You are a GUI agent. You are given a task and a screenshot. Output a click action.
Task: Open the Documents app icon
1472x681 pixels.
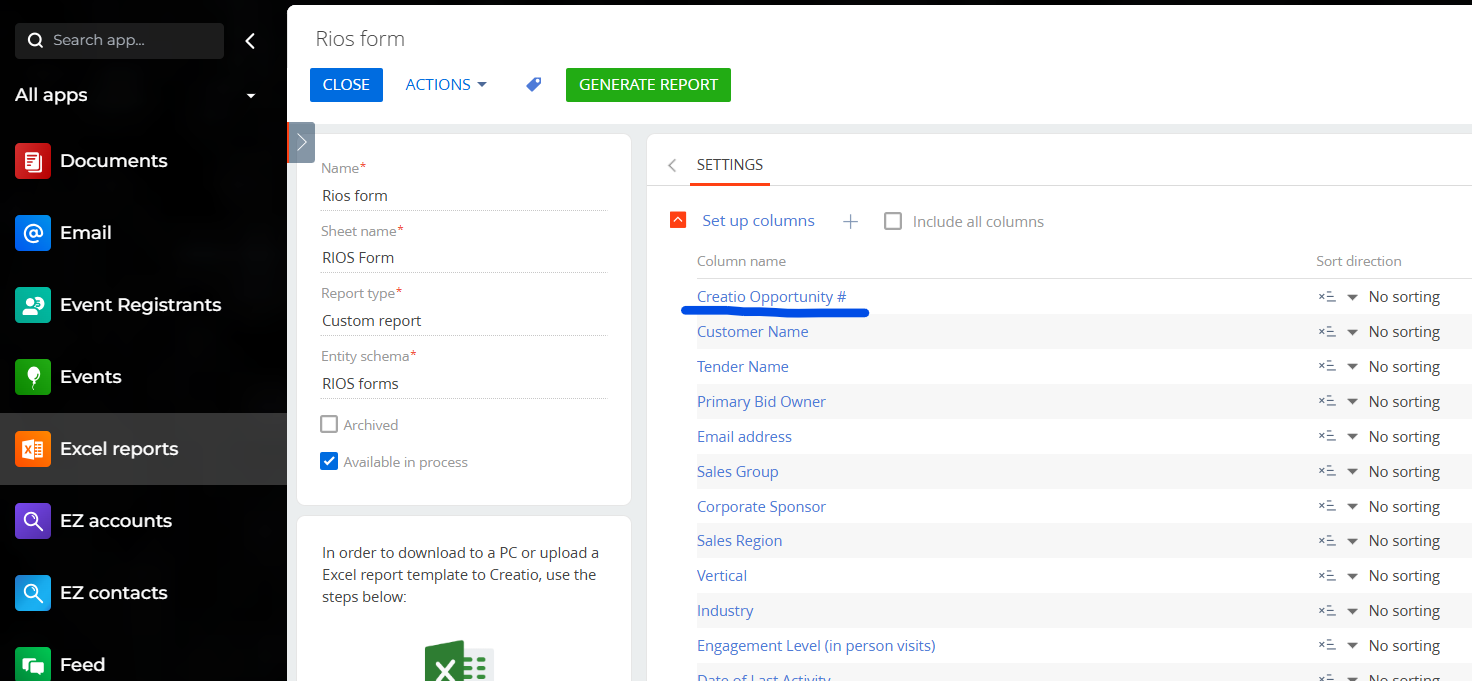[x=33, y=161]
